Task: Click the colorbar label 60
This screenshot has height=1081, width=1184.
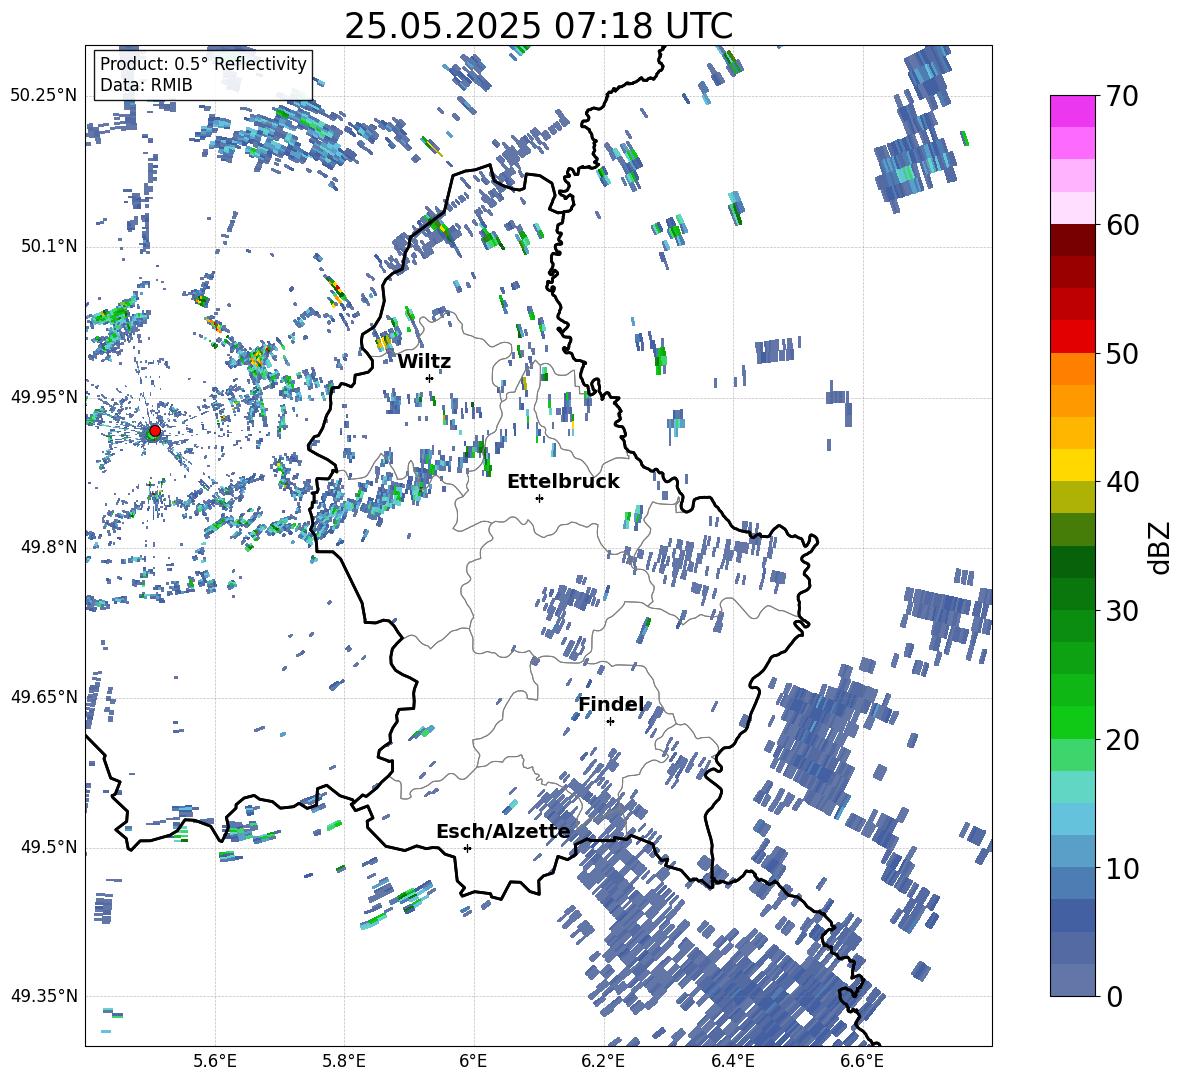Action: (x=1122, y=225)
